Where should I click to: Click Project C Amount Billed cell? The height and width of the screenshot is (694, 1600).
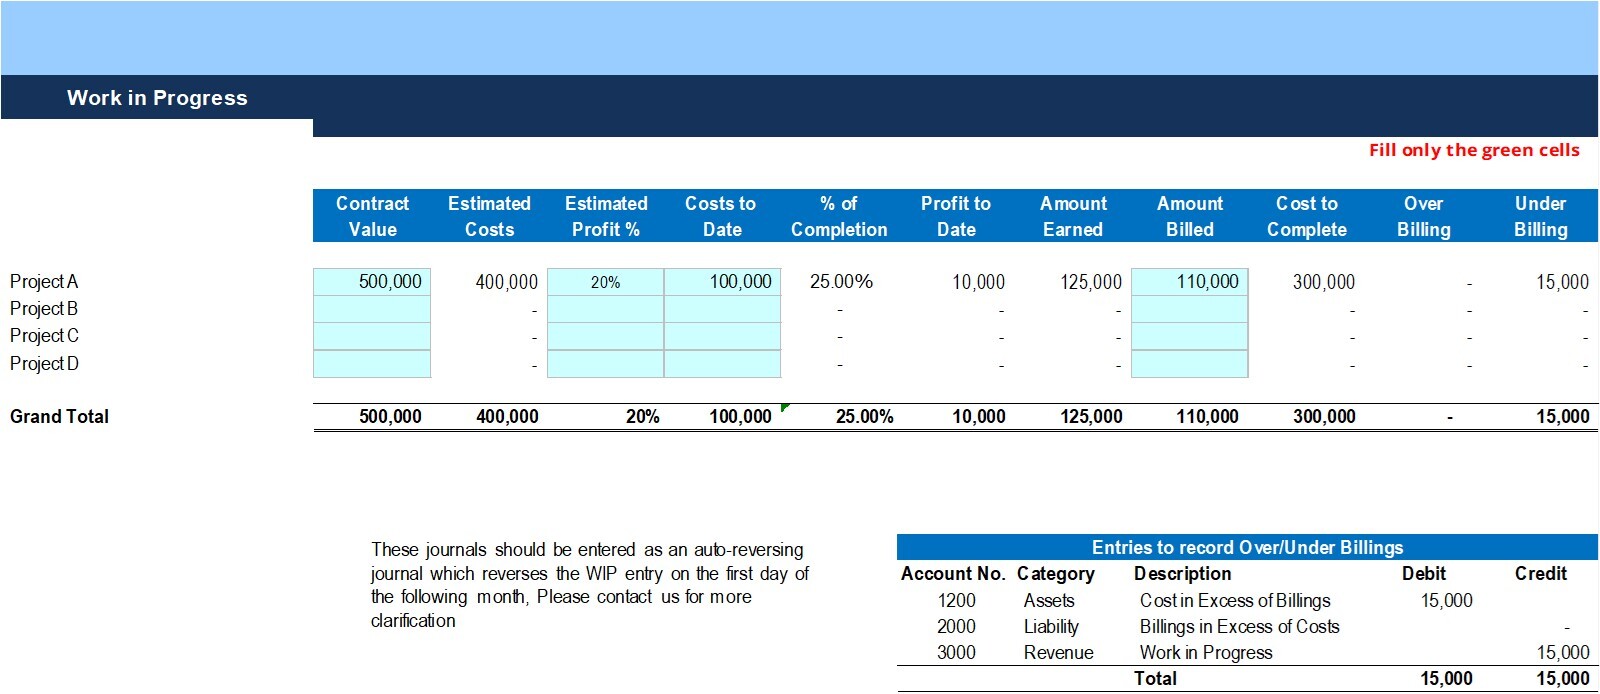pos(1190,336)
